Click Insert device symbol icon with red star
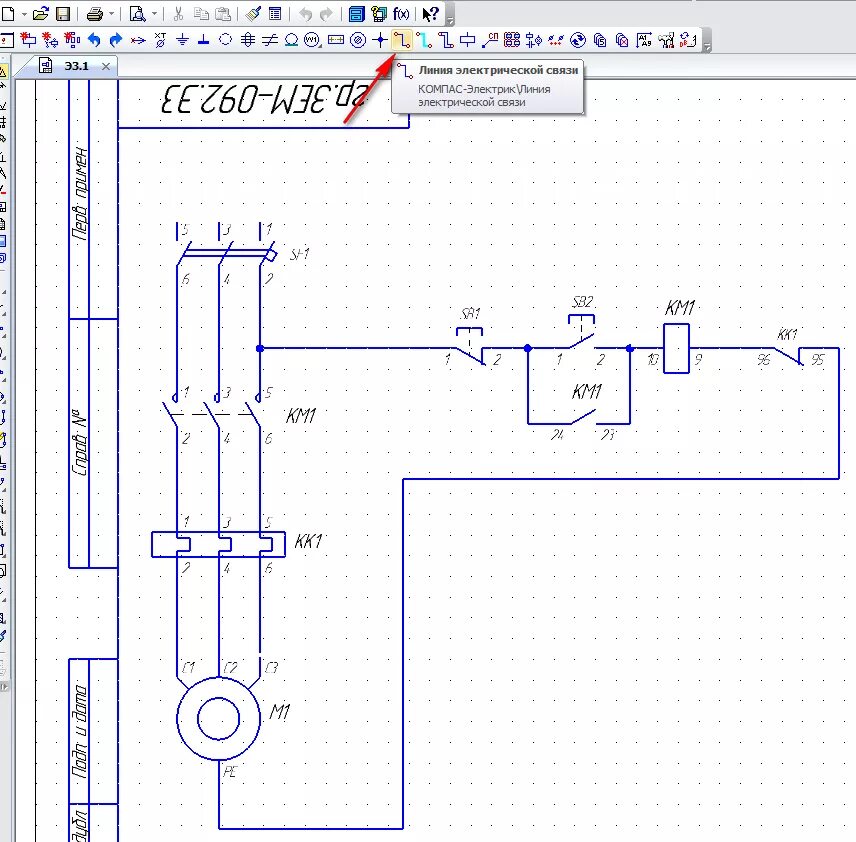This screenshot has height=842, width=856. pyautogui.click(x=28, y=40)
